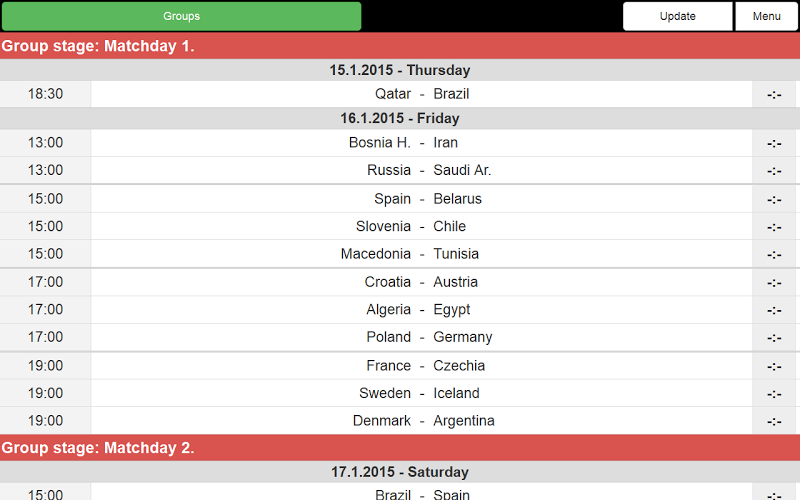
Task: Click the Algeria - Egypt score field
Action: pyautogui.click(x=774, y=310)
